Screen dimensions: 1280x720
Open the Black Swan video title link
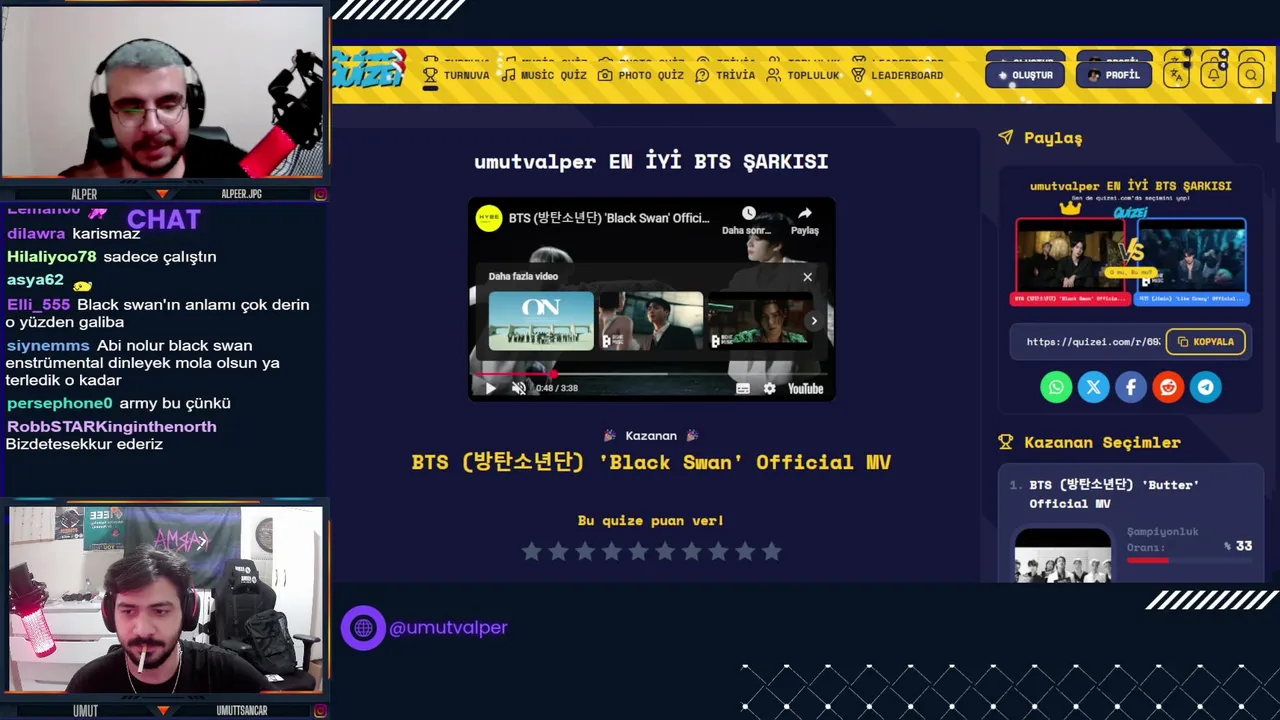click(609, 218)
